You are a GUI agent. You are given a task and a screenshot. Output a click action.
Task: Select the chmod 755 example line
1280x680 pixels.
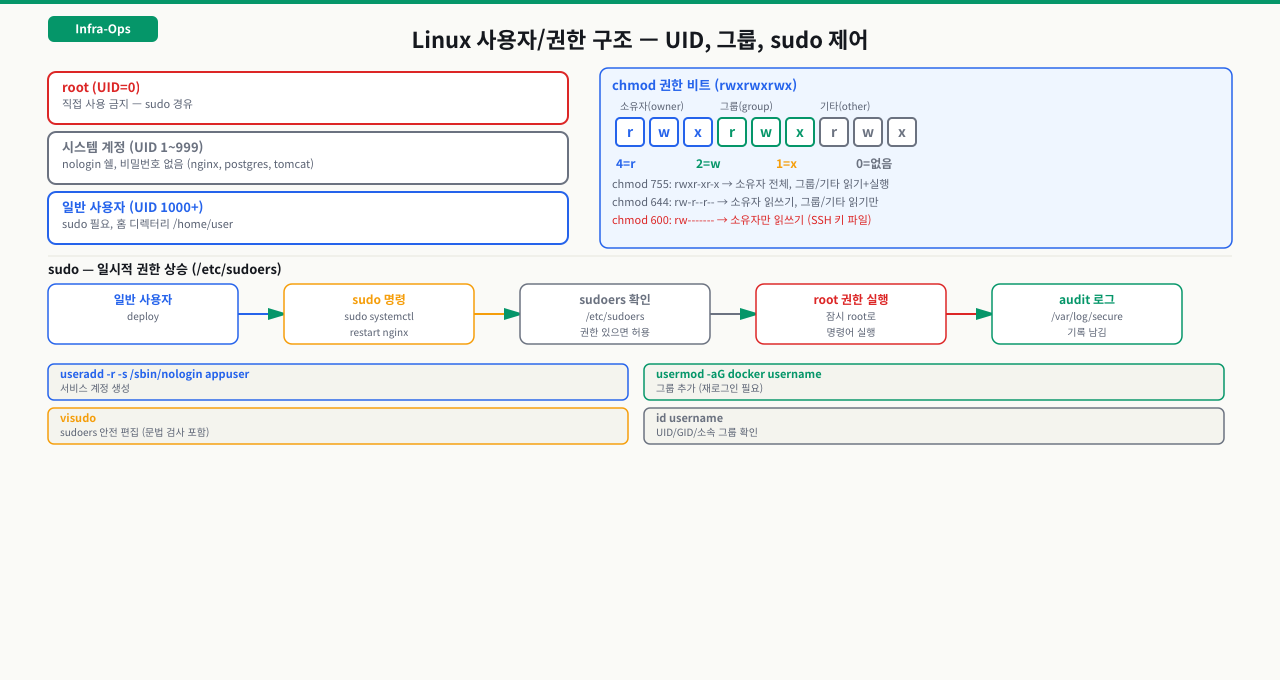click(750, 184)
